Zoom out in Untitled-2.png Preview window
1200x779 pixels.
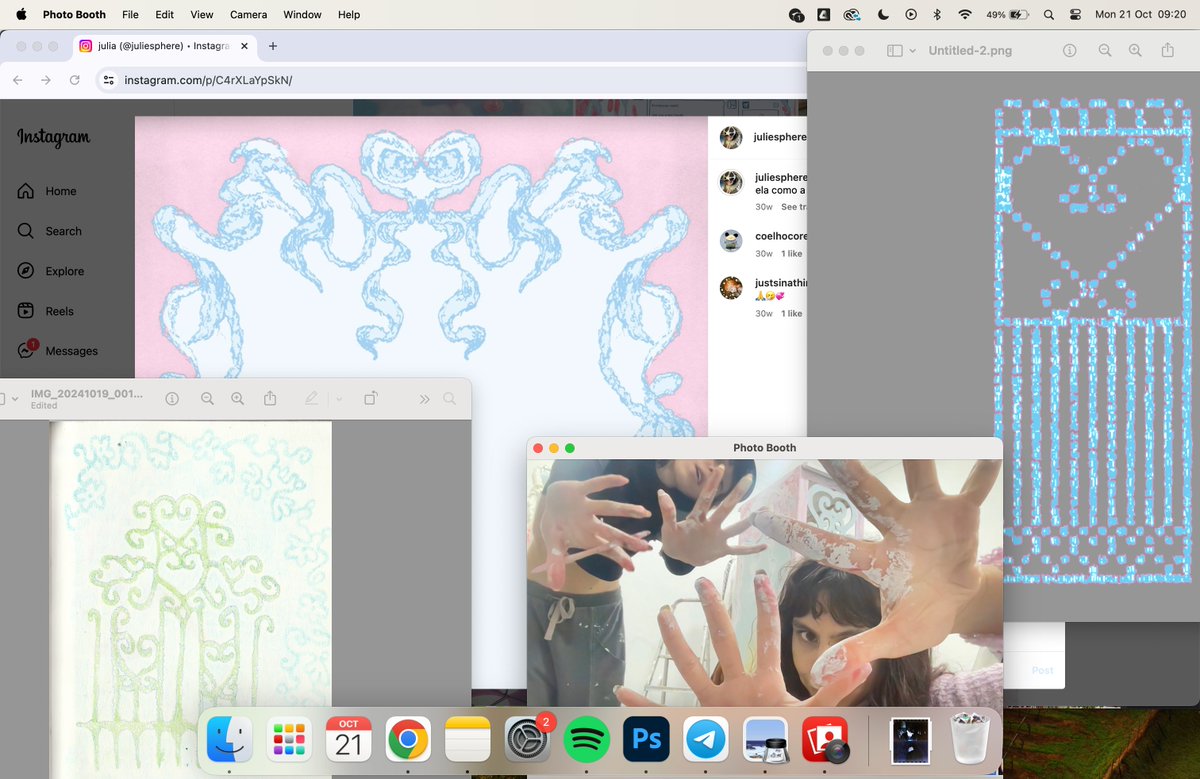[x=1105, y=50]
